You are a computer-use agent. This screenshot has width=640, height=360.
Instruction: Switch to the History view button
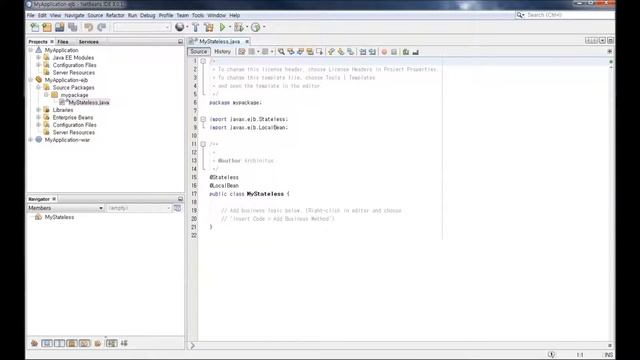click(x=222, y=52)
